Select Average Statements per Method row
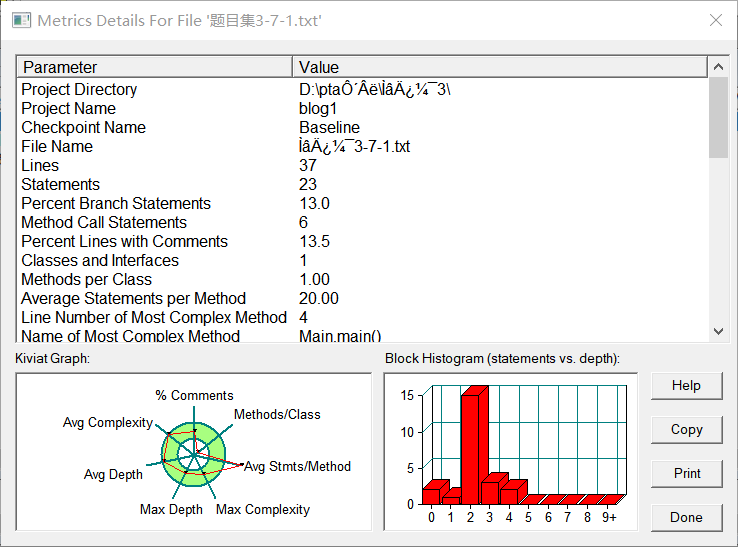Screen dimensions: 738x547 point(362,298)
